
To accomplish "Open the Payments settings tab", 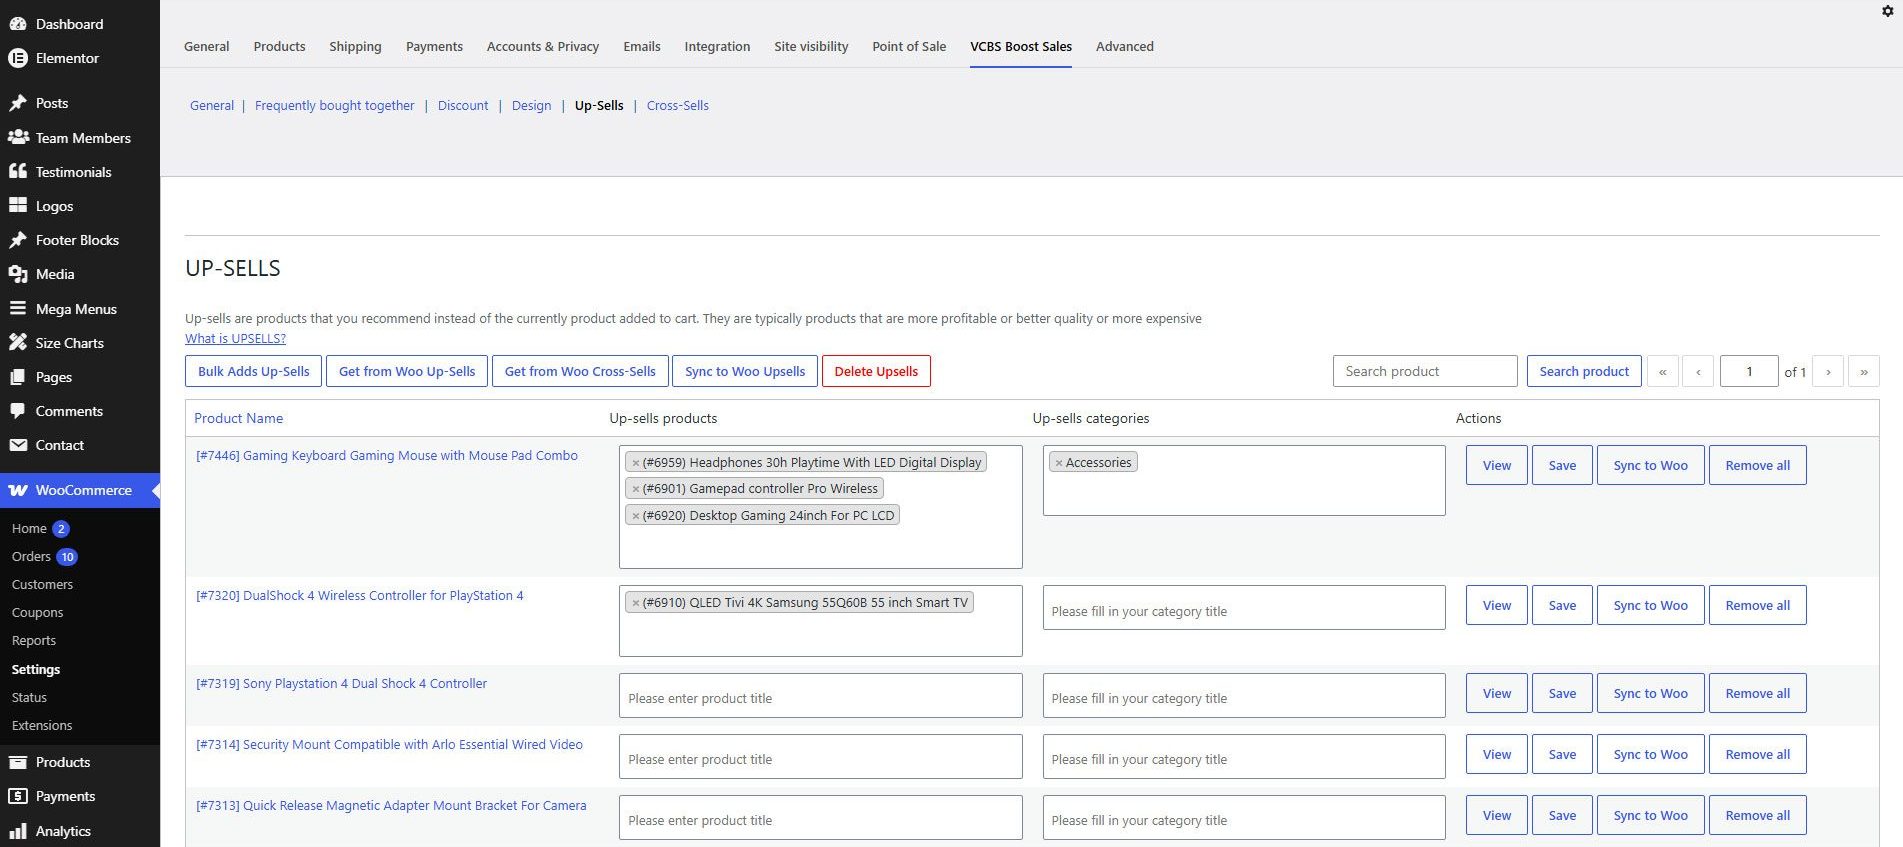I will tap(434, 46).
